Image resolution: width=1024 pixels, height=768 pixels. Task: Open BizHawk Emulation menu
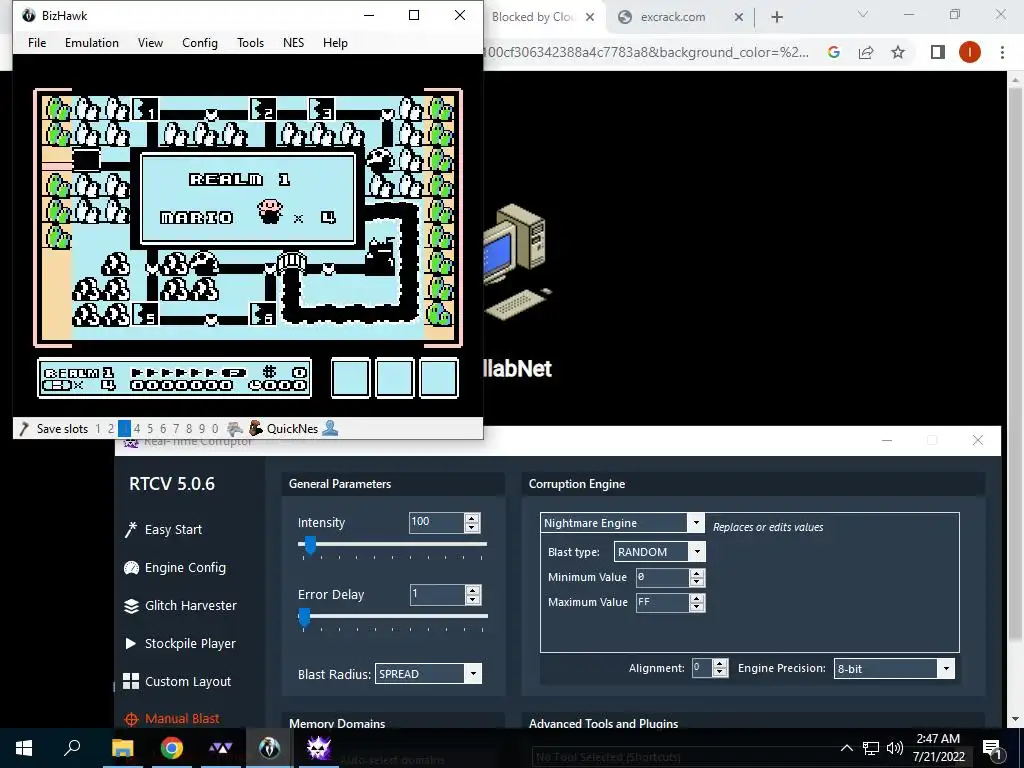91,42
